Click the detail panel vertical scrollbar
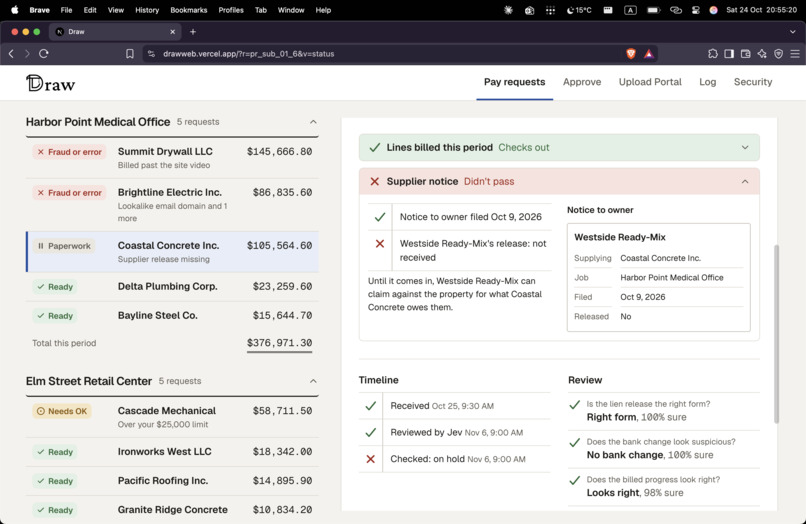This screenshot has height=524, width=806. pyautogui.click(x=776, y=334)
